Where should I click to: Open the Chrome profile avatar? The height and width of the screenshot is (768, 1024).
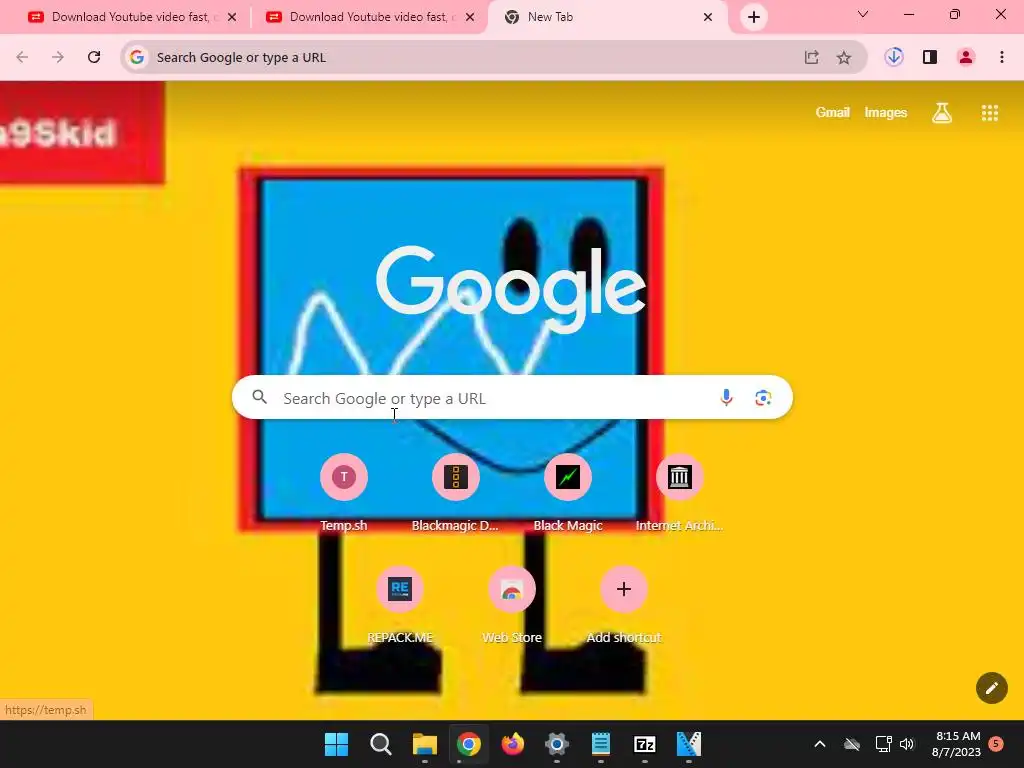(966, 57)
